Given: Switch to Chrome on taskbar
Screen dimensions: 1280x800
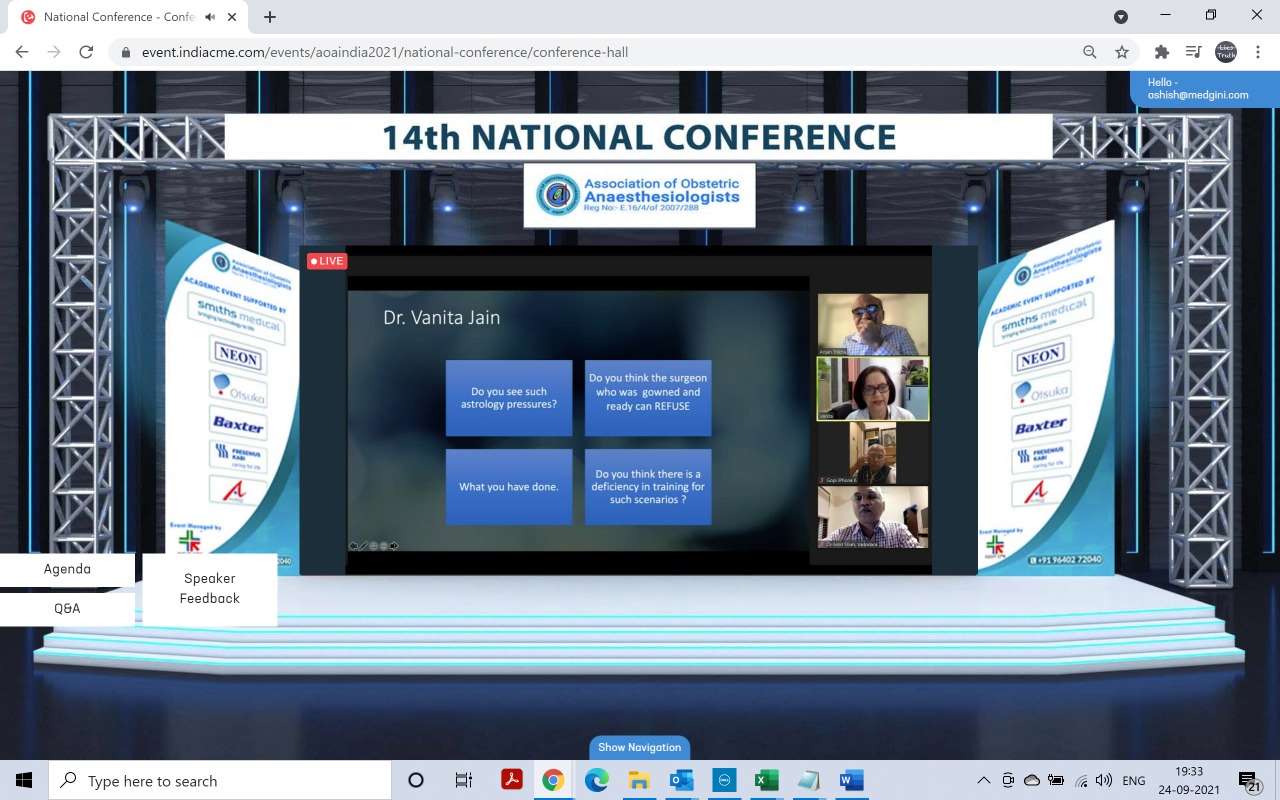Looking at the screenshot, I should click(553, 780).
